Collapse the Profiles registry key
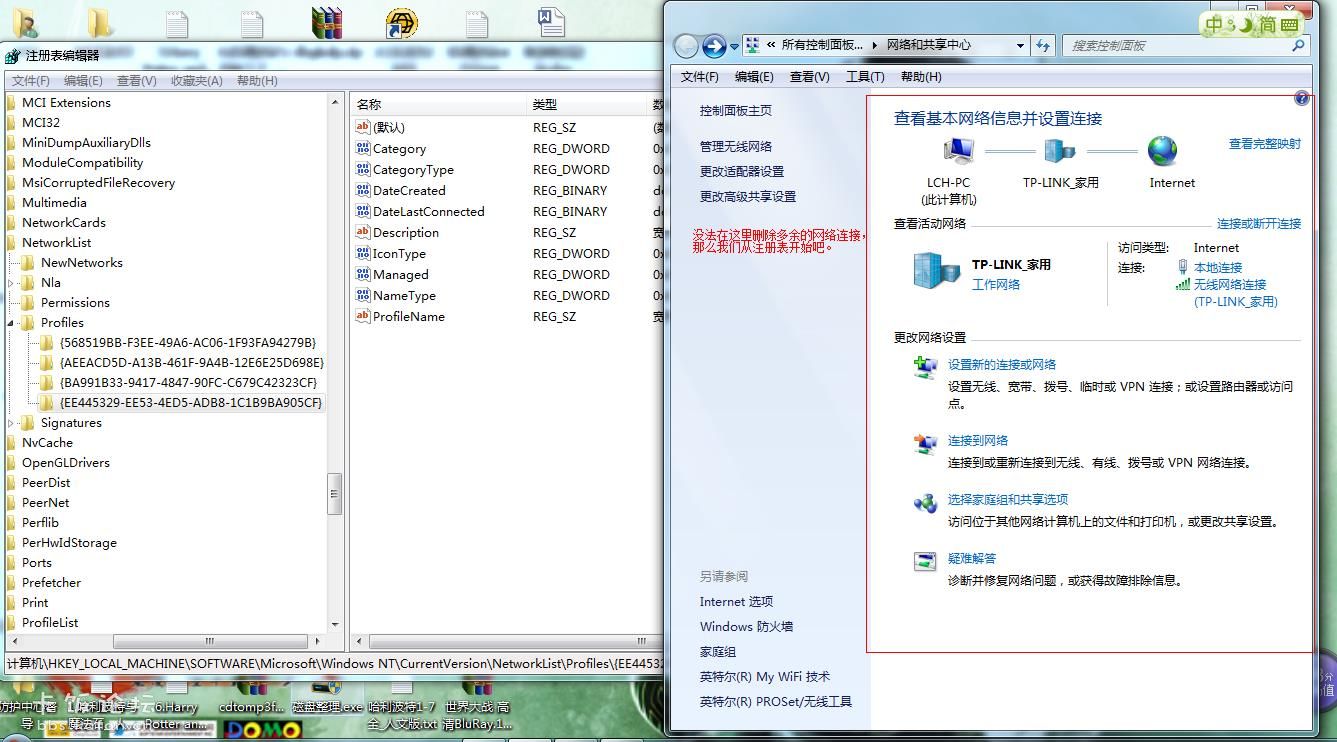Screen dimensions: 1337x742 [12, 323]
